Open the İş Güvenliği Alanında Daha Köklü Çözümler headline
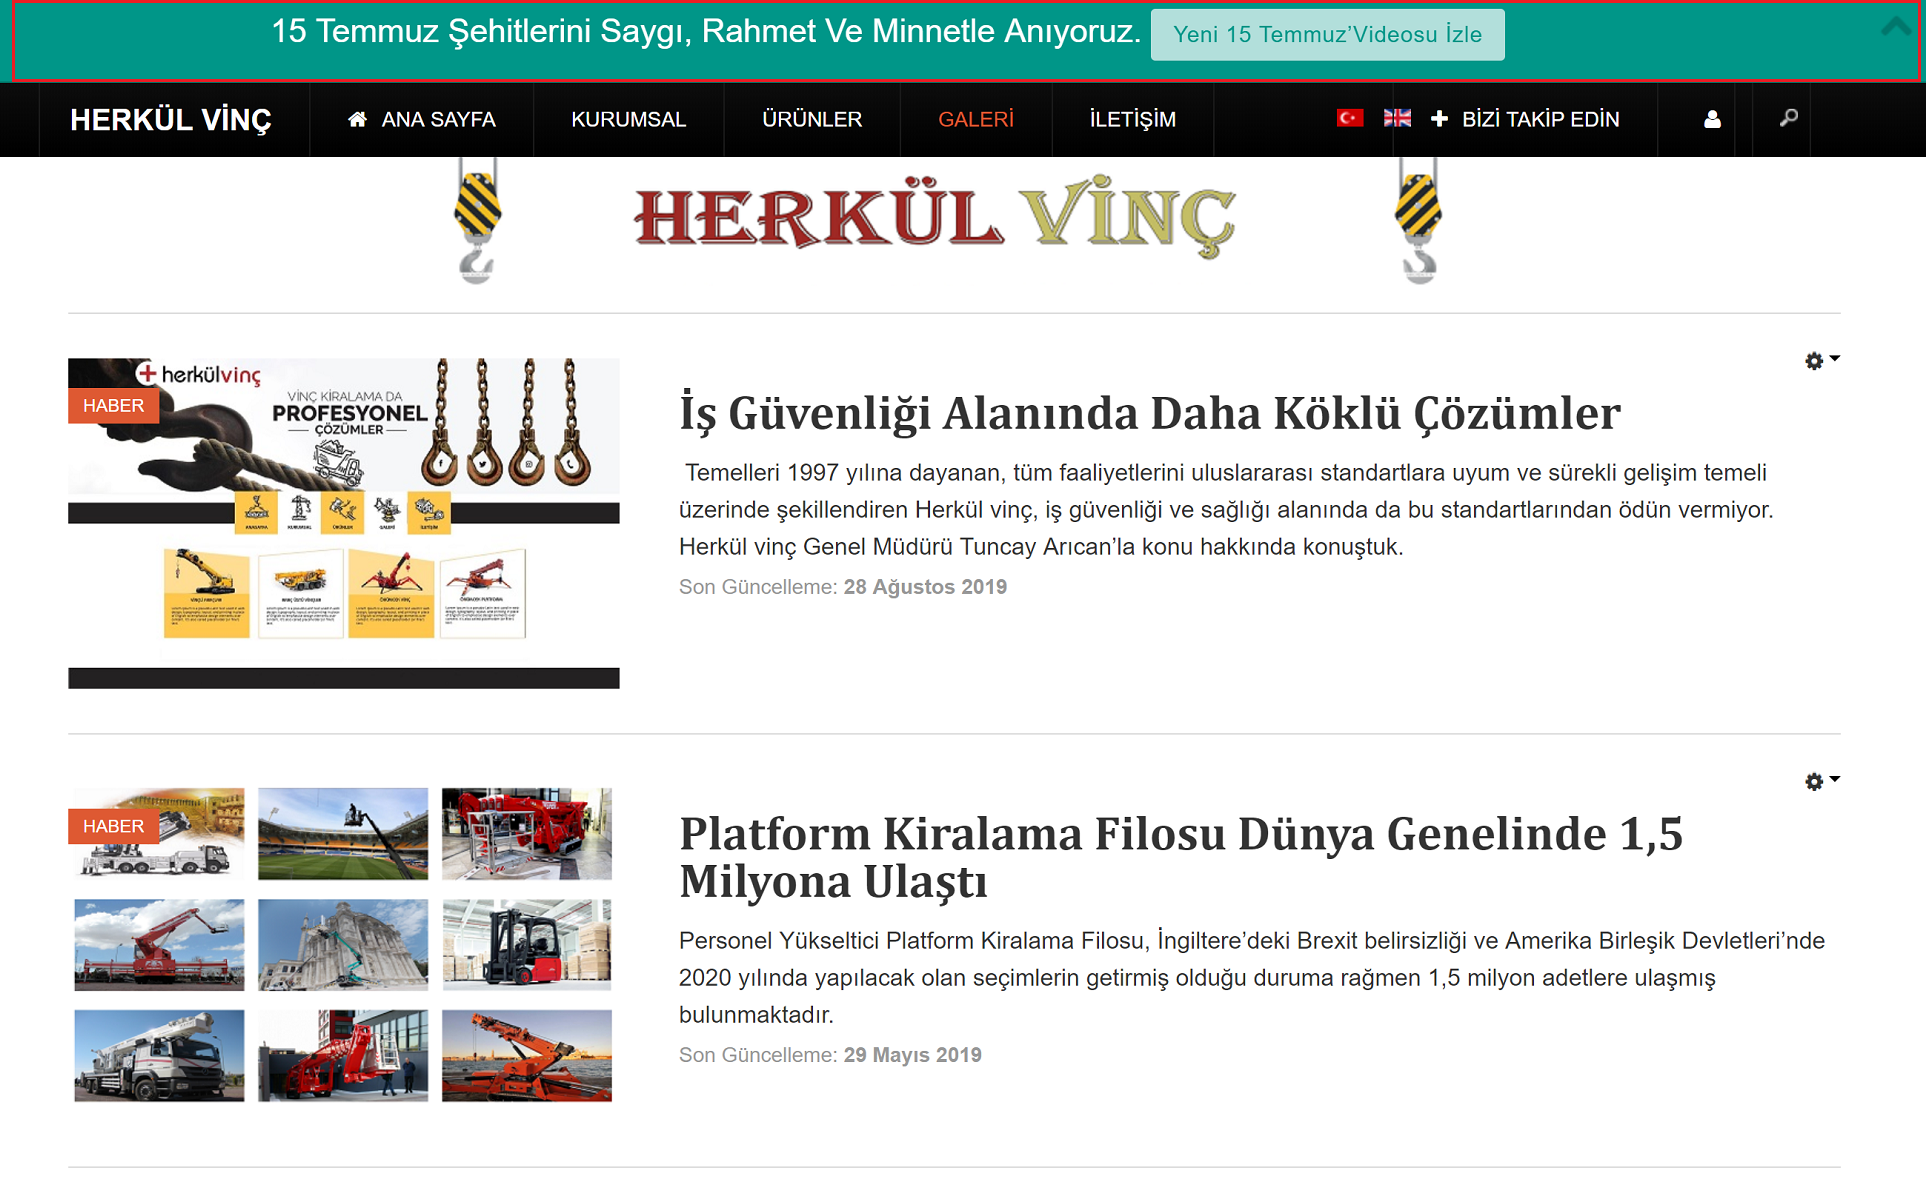The image size is (1926, 1199). (1149, 414)
